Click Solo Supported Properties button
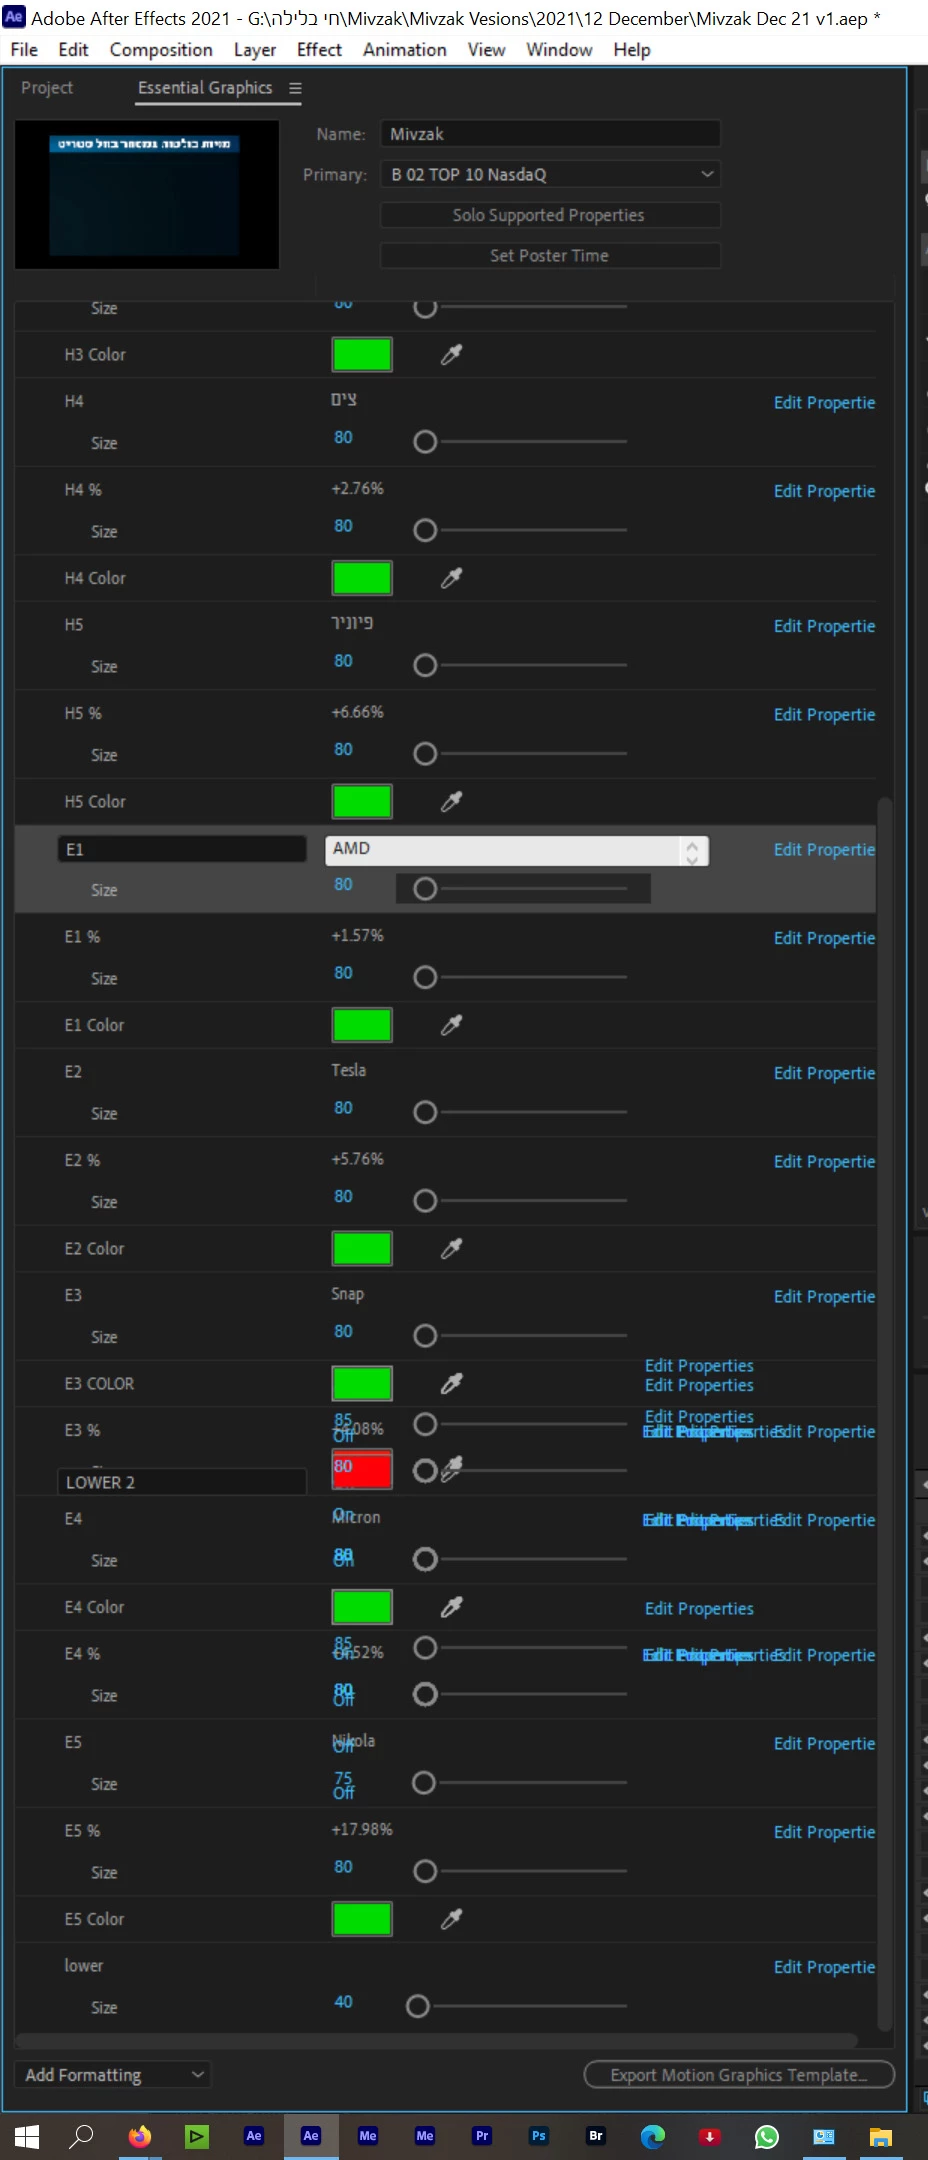This screenshot has width=928, height=2160. pos(551,215)
